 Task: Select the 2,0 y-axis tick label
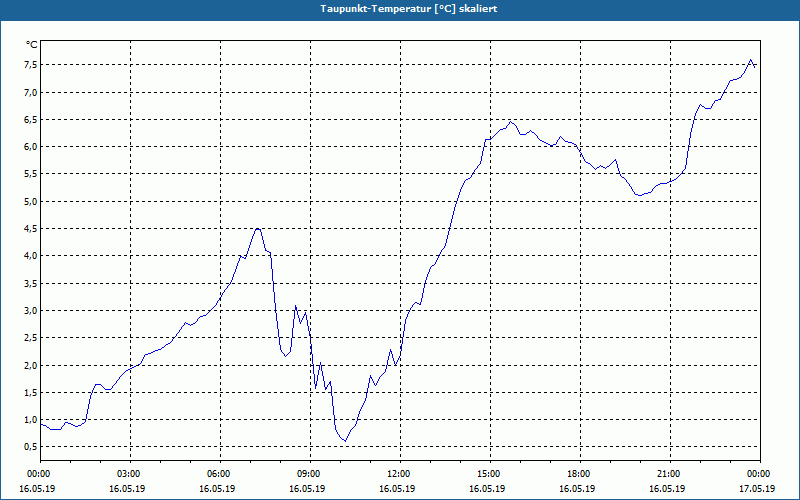pos(30,365)
